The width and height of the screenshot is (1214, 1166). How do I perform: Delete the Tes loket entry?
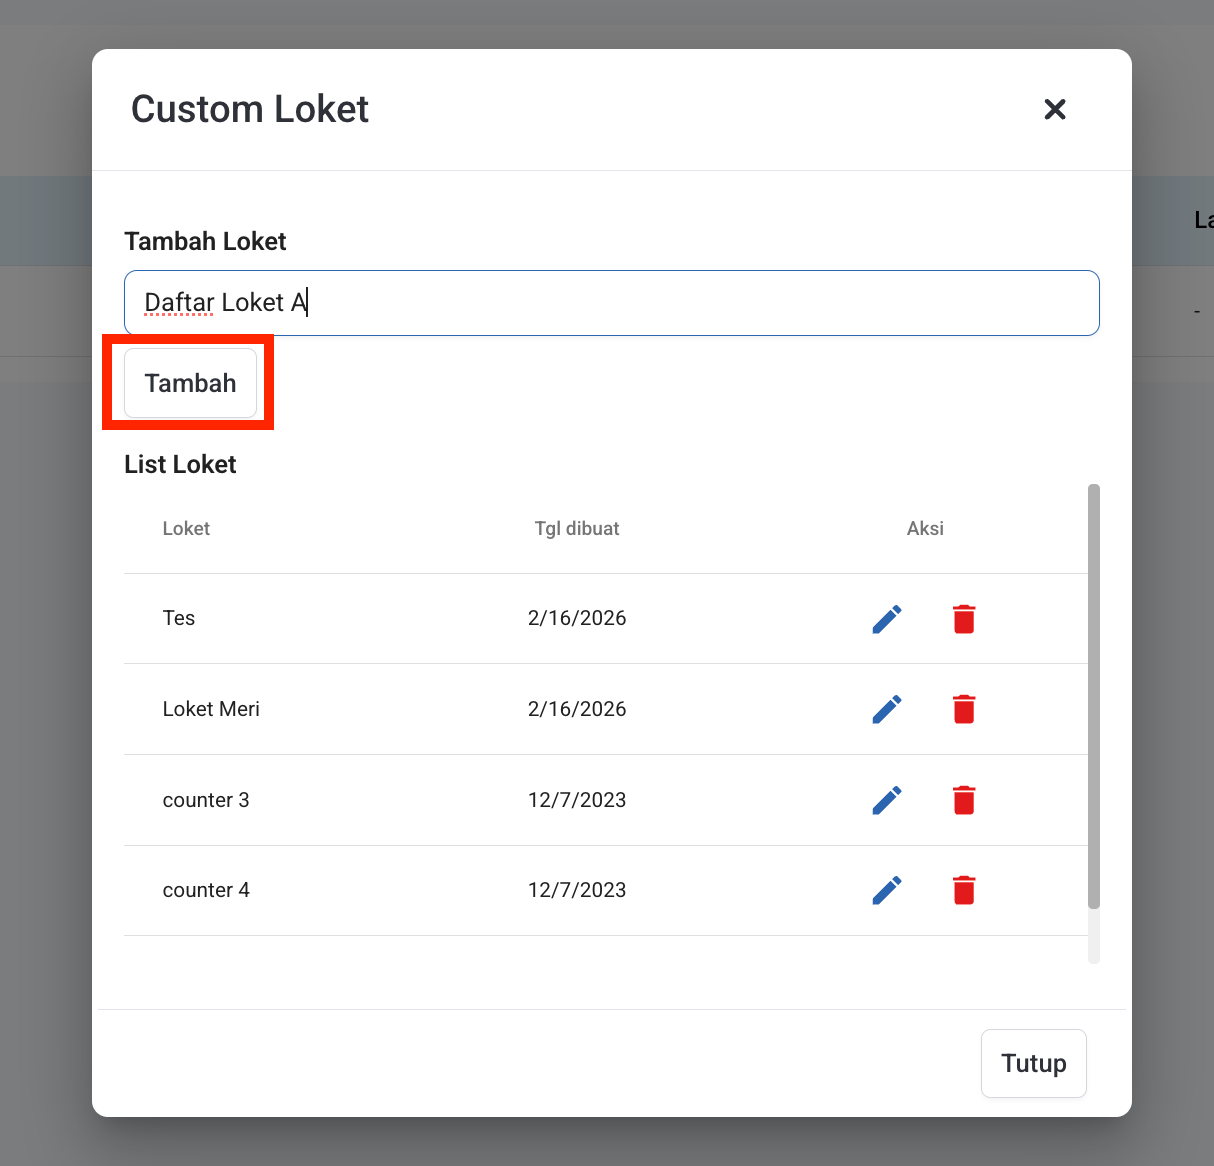[x=964, y=619]
